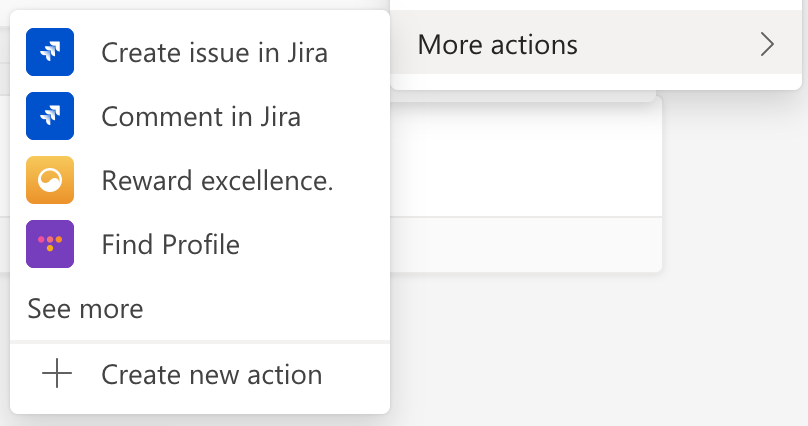Image resolution: width=808 pixels, height=426 pixels.
Task: Click the Jira icon next to Comment in Jira
Action: coord(50,116)
